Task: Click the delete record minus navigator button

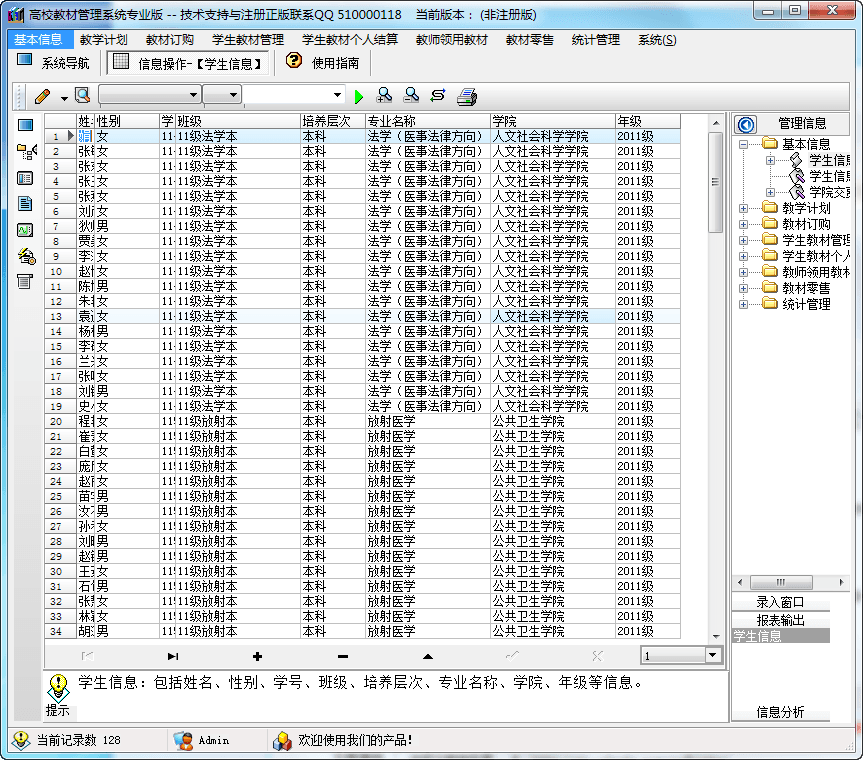Action: (x=342, y=656)
